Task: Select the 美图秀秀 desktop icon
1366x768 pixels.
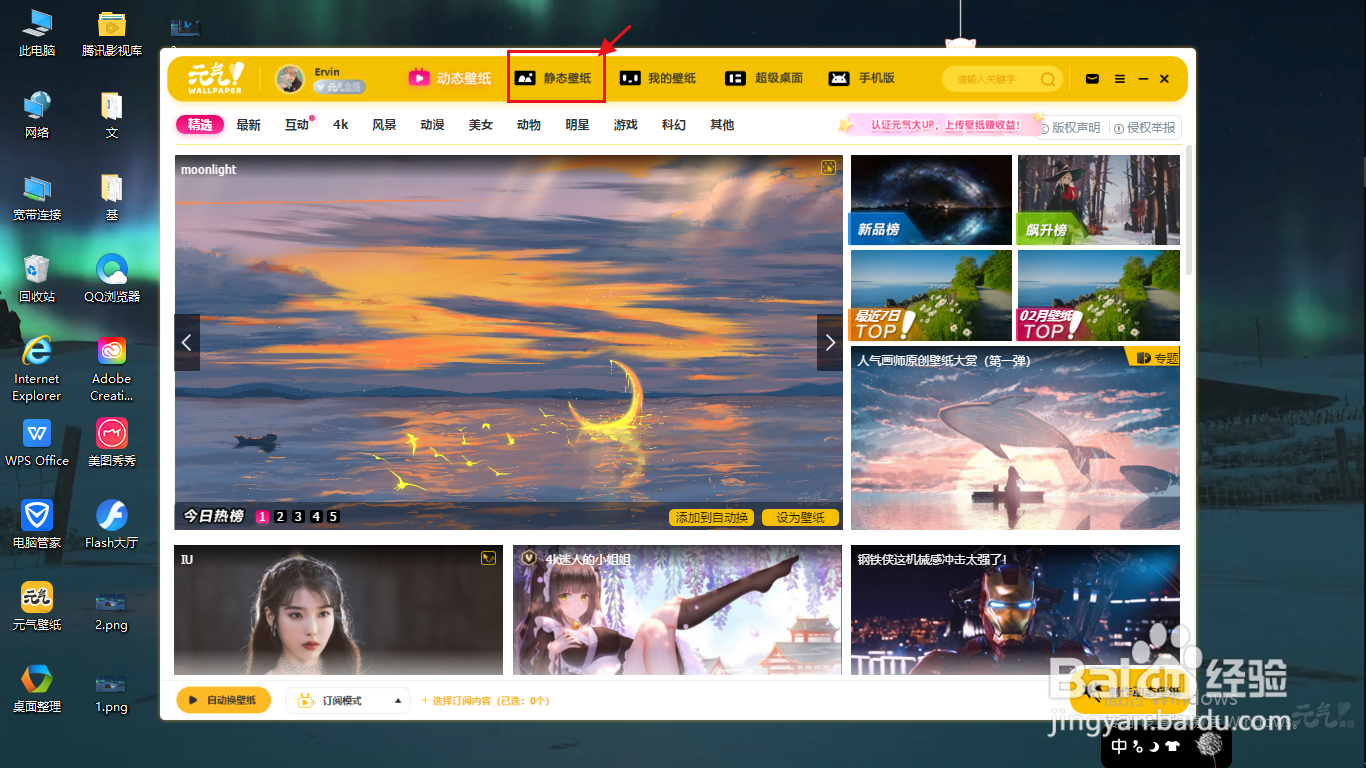Action: 112,443
